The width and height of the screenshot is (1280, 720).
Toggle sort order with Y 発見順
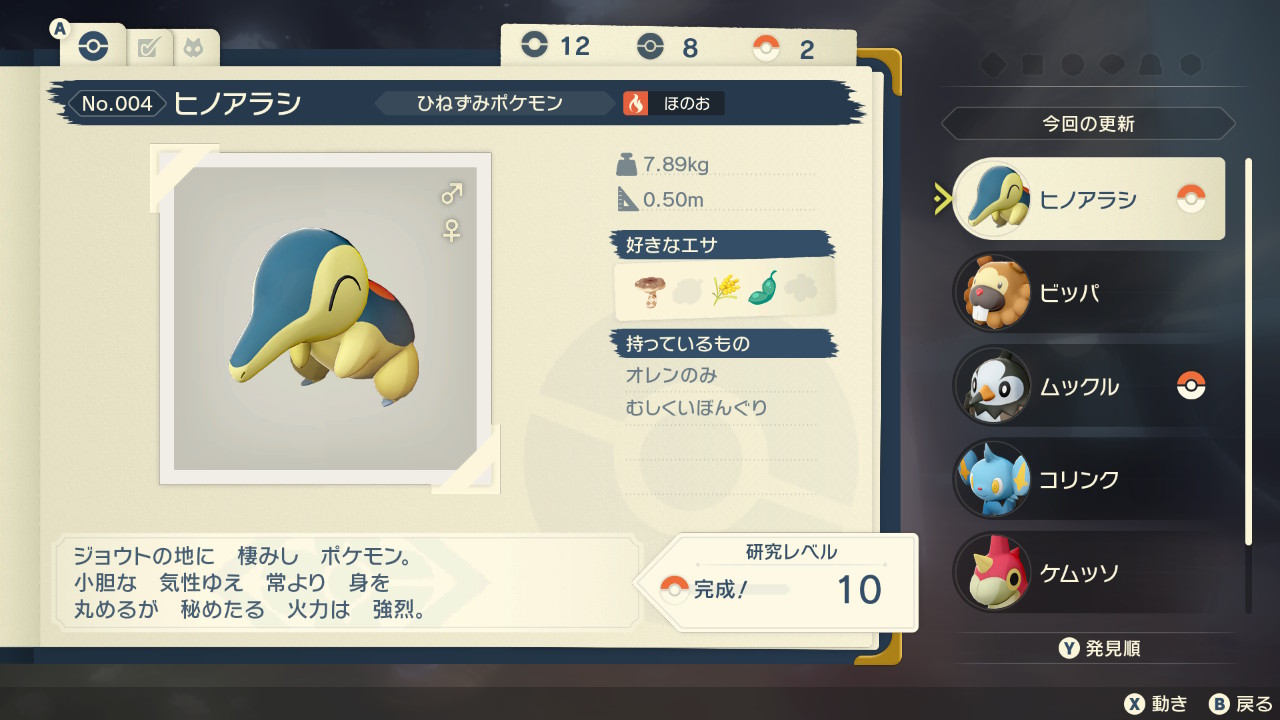click(1100, 648)
